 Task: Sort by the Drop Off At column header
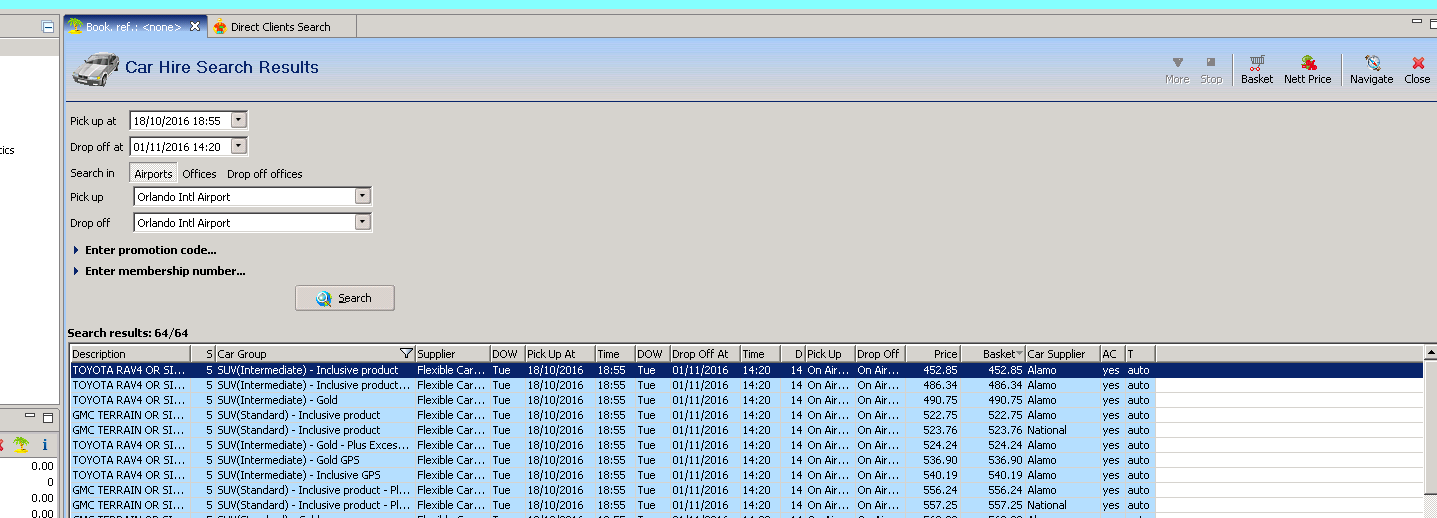(x=704, y=354)
